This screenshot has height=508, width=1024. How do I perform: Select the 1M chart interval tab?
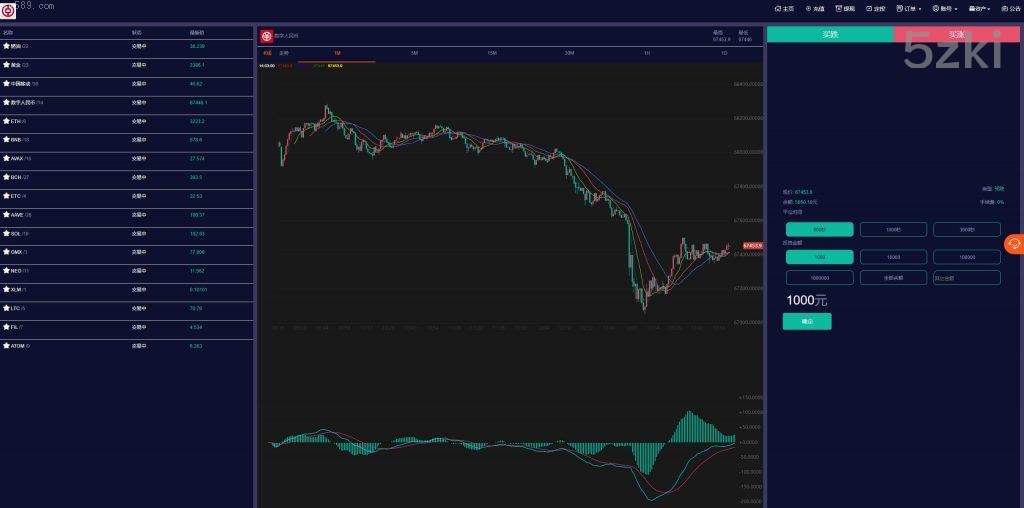click(337, 53)
